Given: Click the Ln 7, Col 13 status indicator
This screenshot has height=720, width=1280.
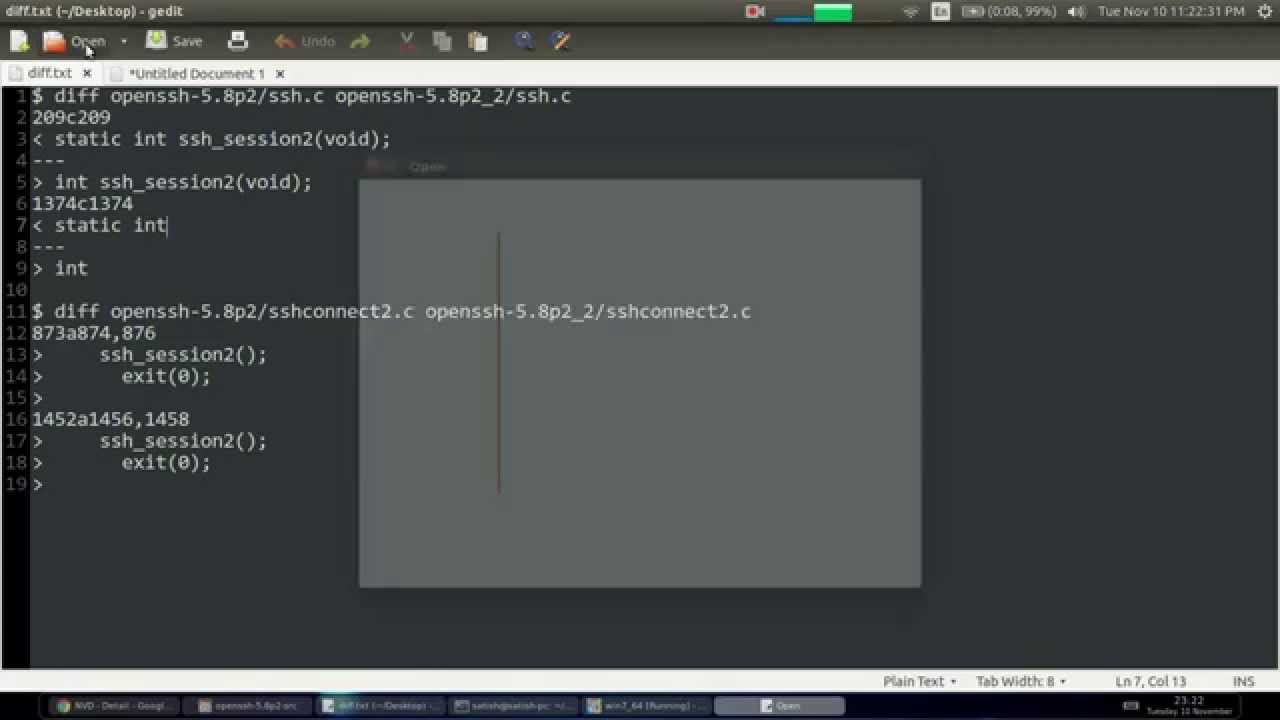Looking at the screenshot, I should [x=1150, y=681].
